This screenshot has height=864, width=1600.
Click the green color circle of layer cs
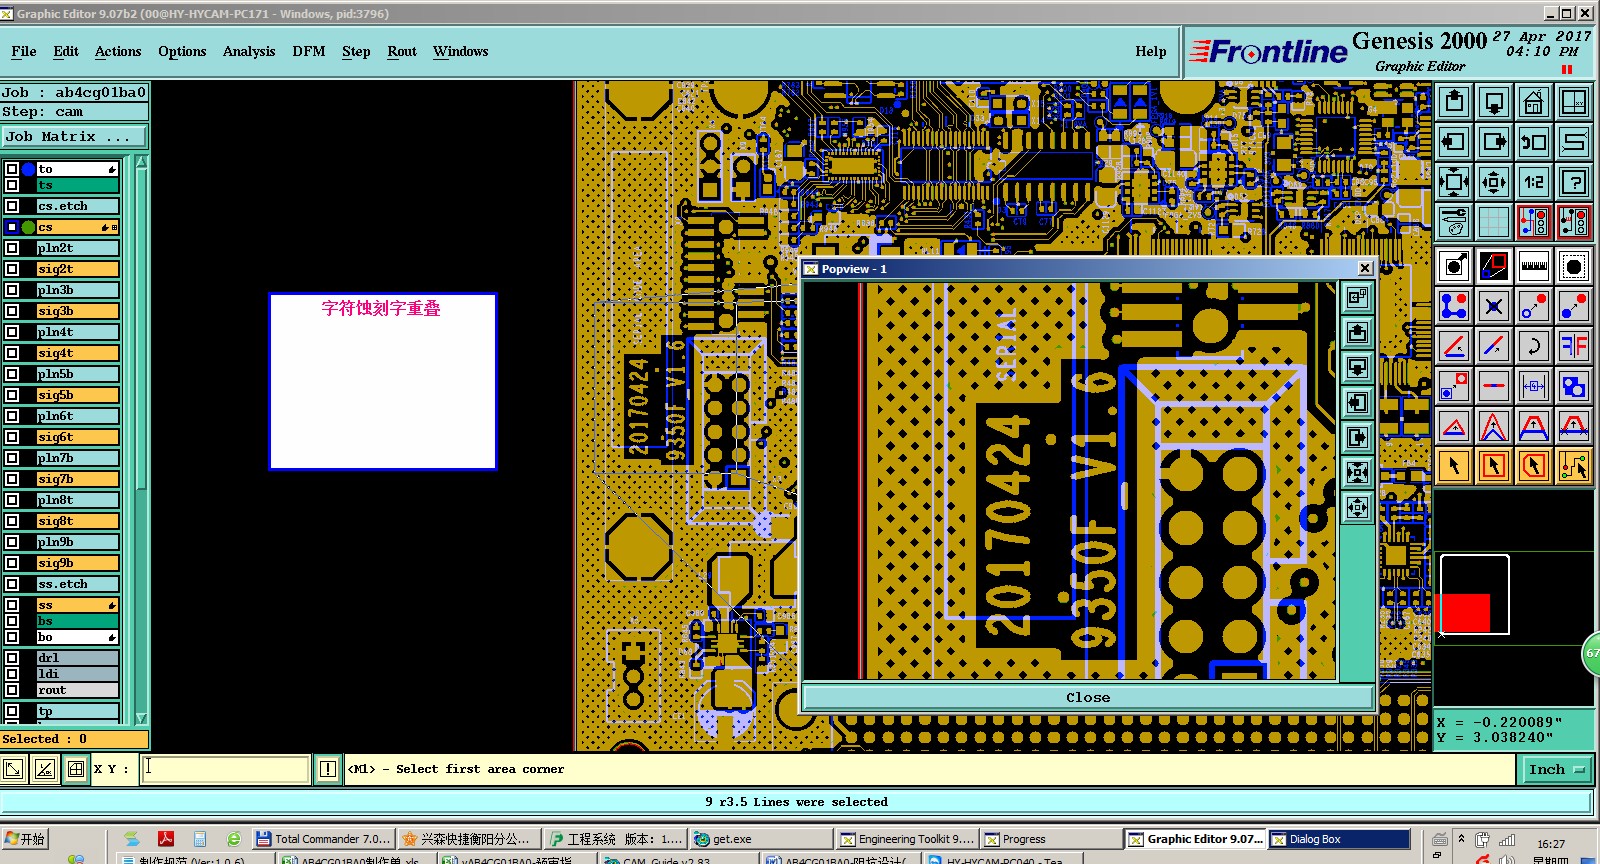pyautogui.click(x=28, y=227)
